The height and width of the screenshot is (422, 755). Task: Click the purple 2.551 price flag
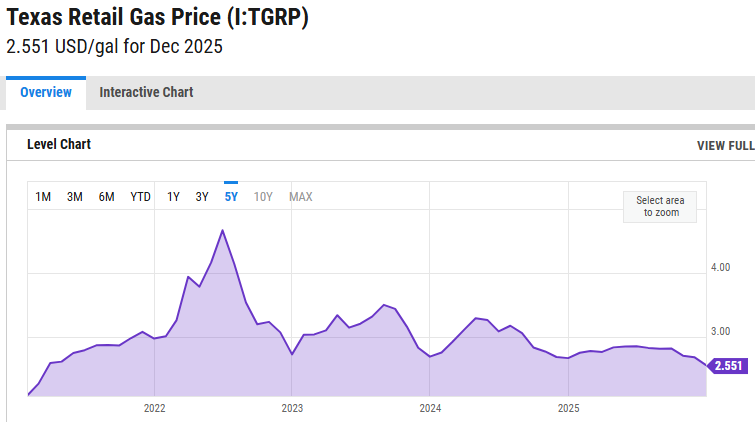(x=727, y=366)
